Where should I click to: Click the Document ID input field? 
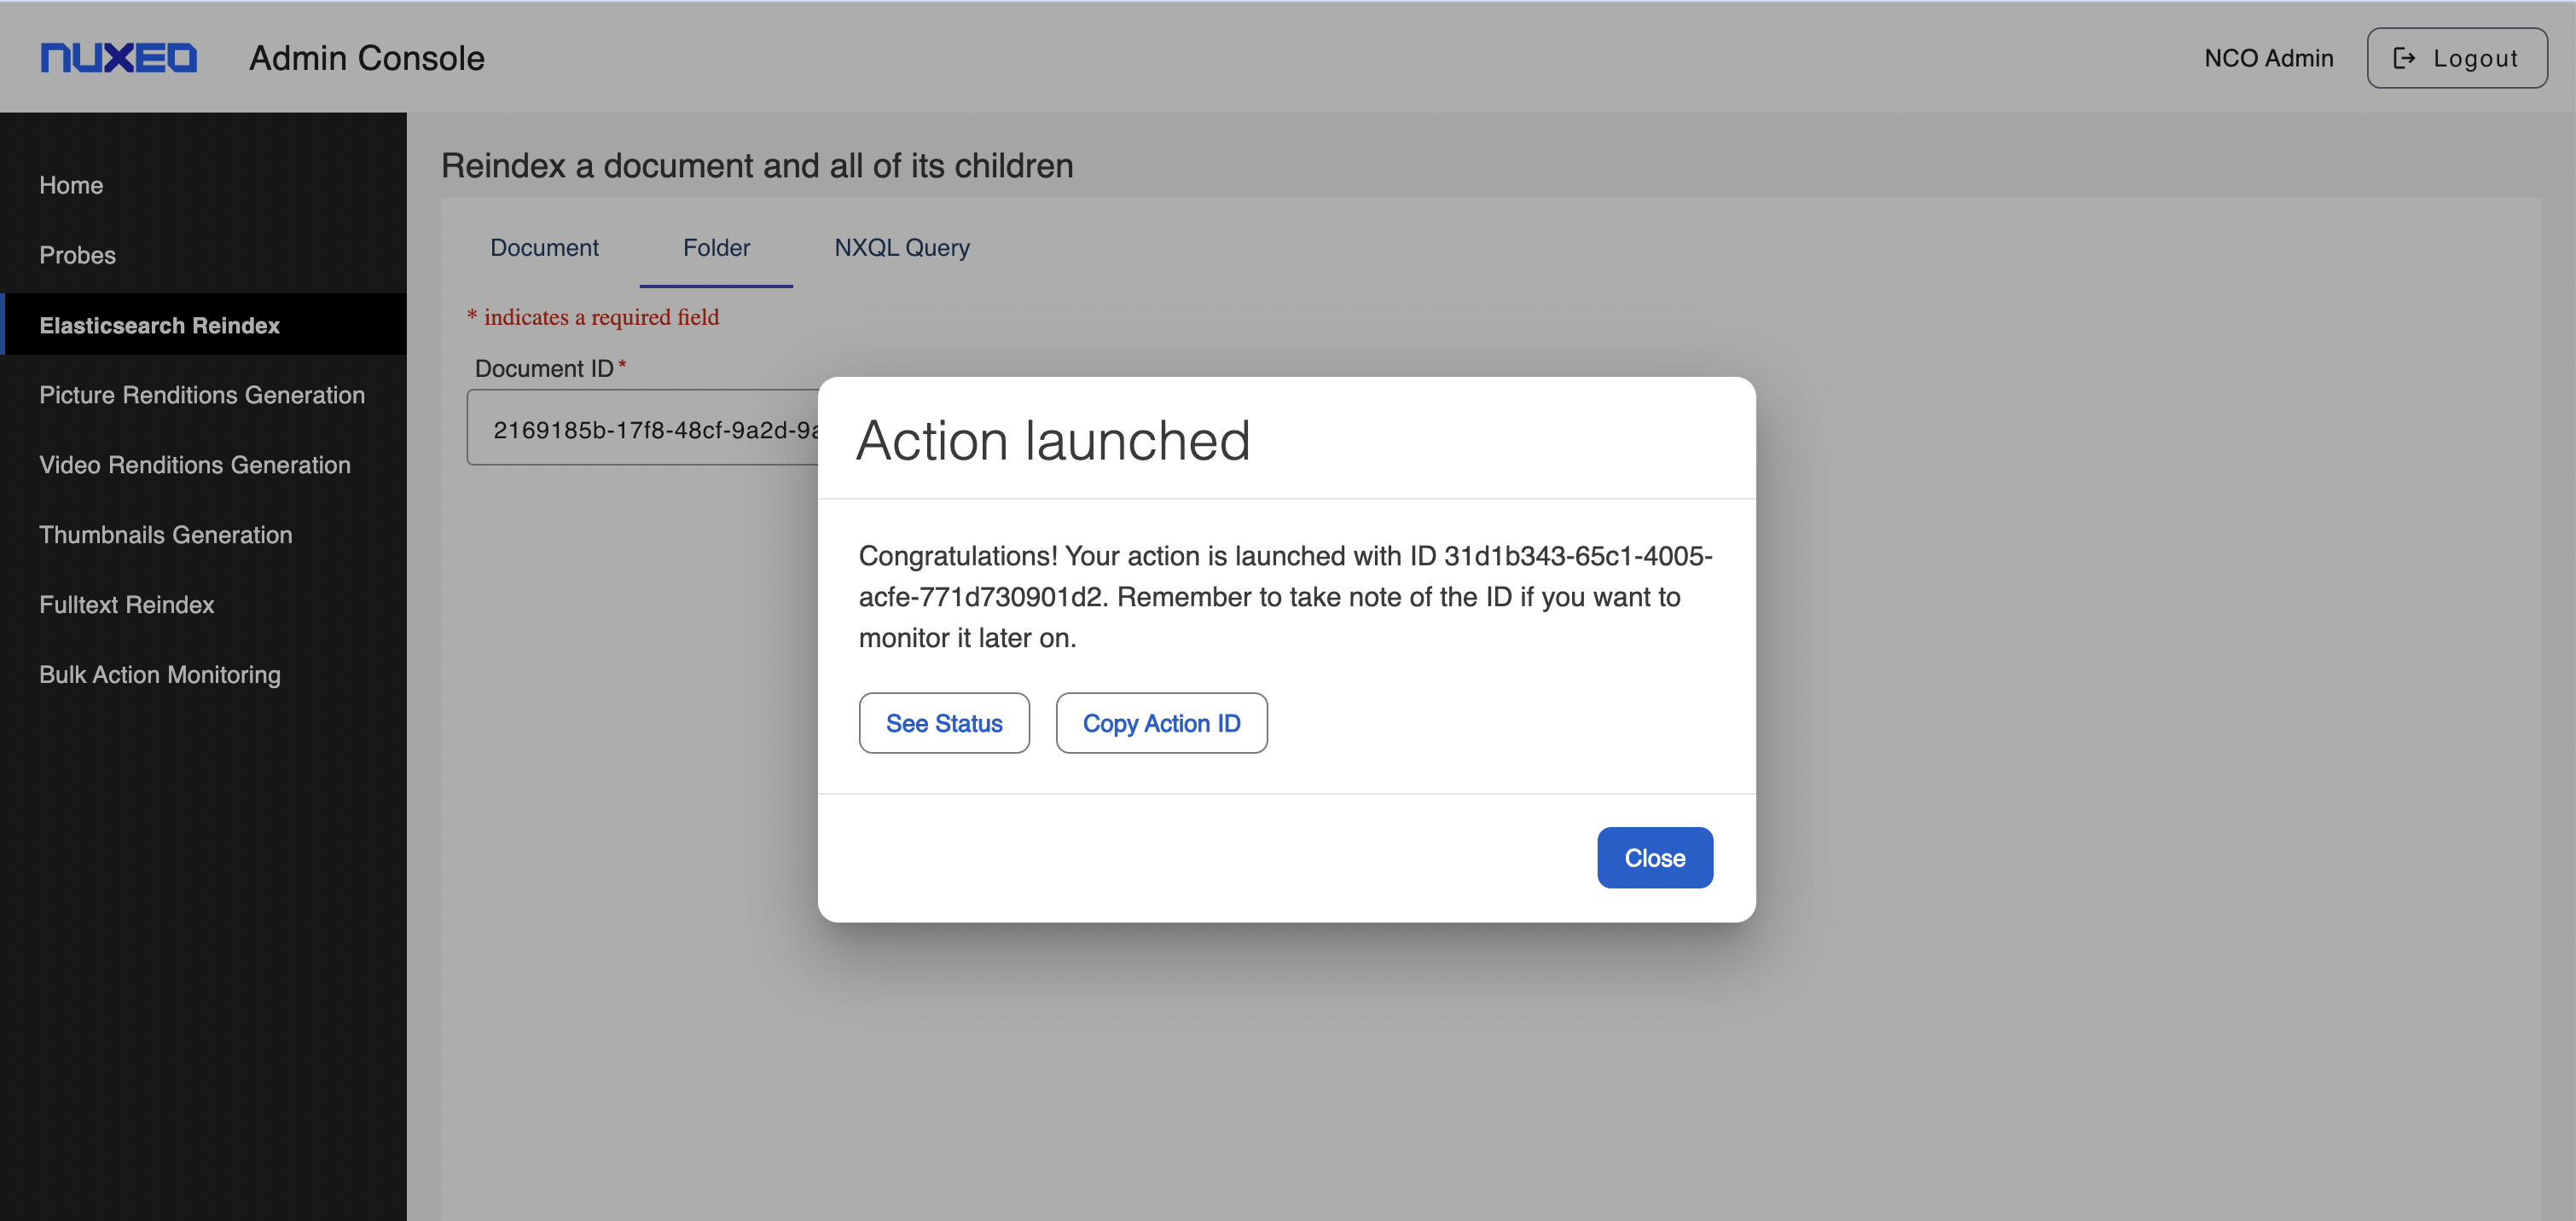pos(641,429)
